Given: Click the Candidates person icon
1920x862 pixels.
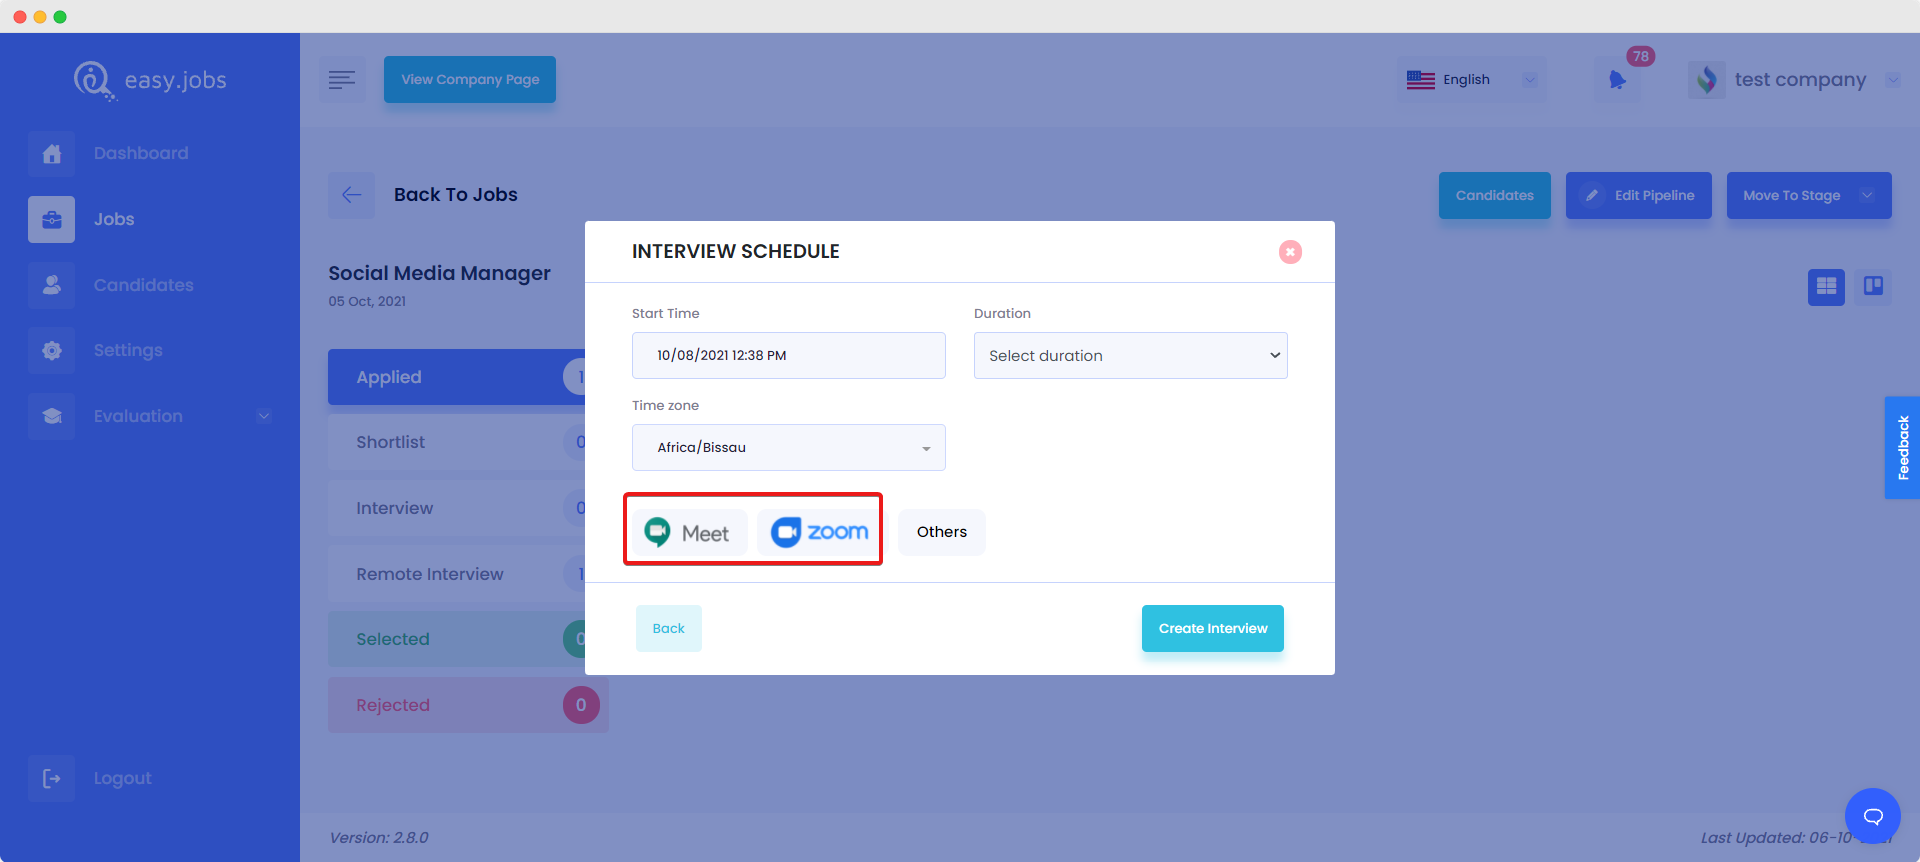Looking at the screenshot, I should pyautogui.click(x=51, y=285).
